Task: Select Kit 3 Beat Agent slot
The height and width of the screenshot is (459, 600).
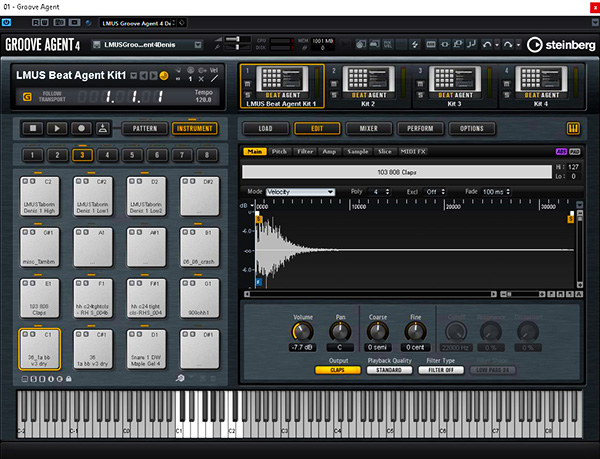Action: point(454,86)
